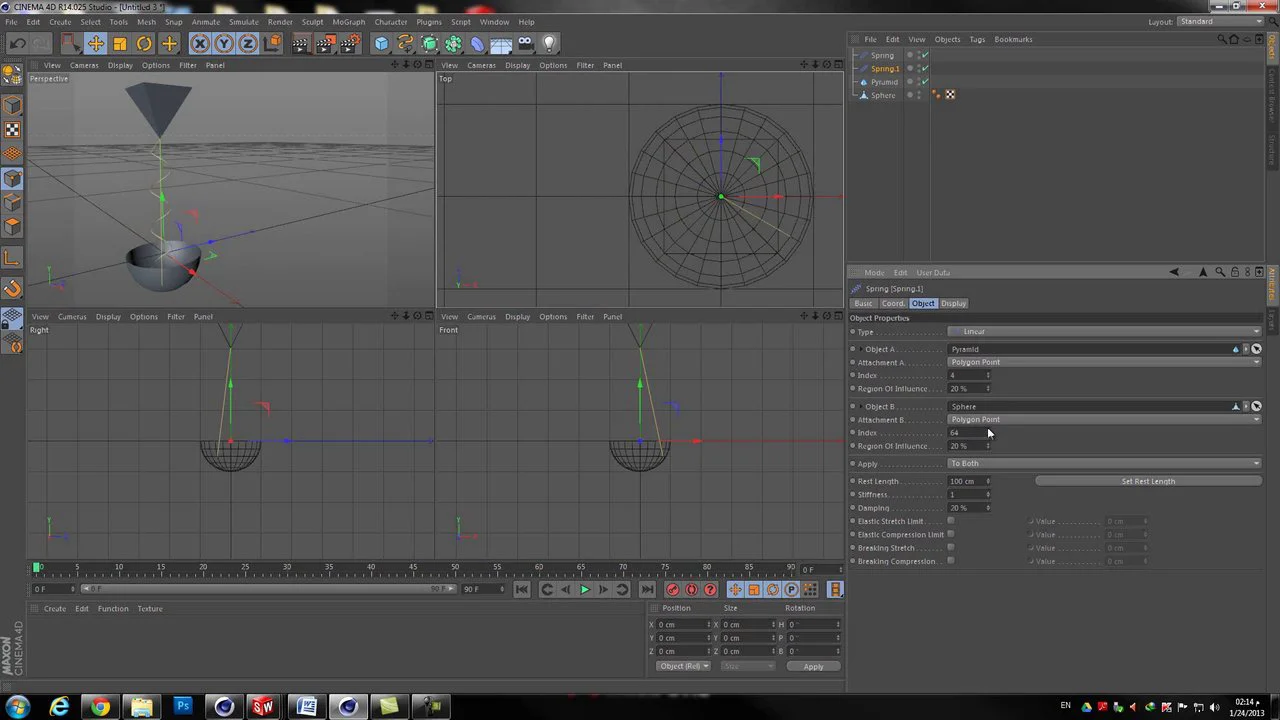1280x720 pixels.
Task: Go to start of animation button
Action: [522, 589]
